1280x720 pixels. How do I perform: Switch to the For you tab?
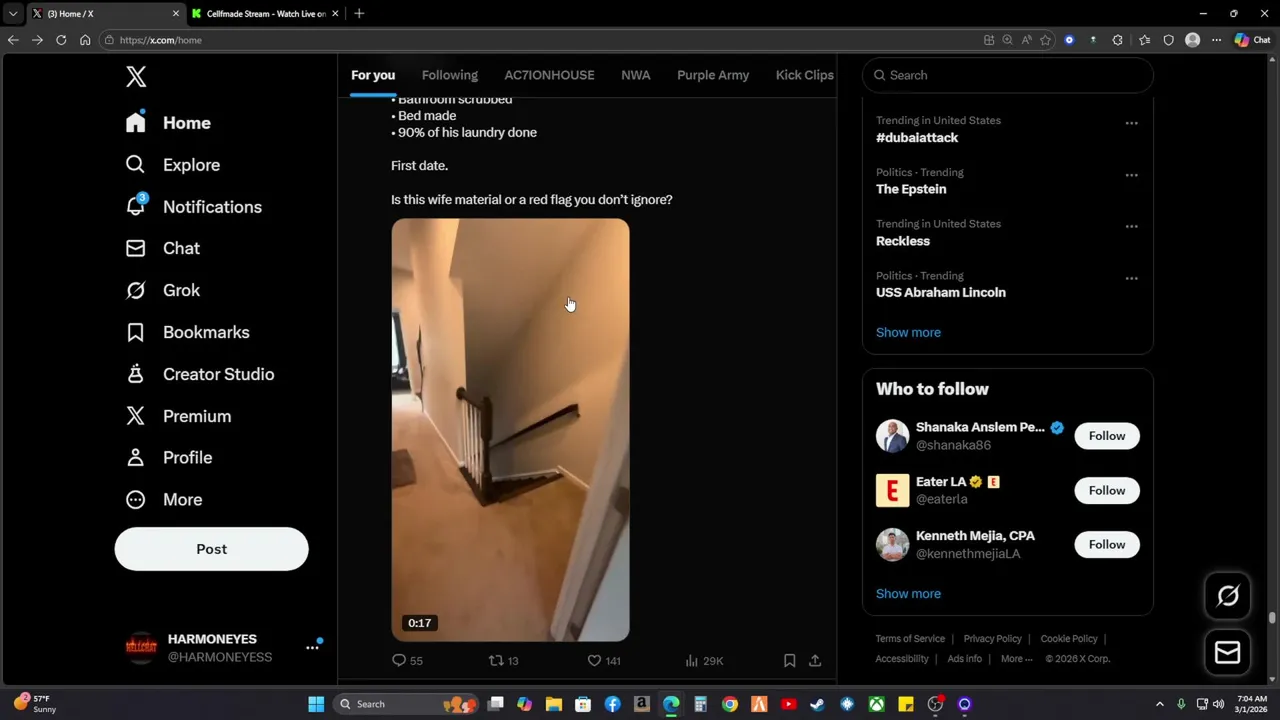373,75
